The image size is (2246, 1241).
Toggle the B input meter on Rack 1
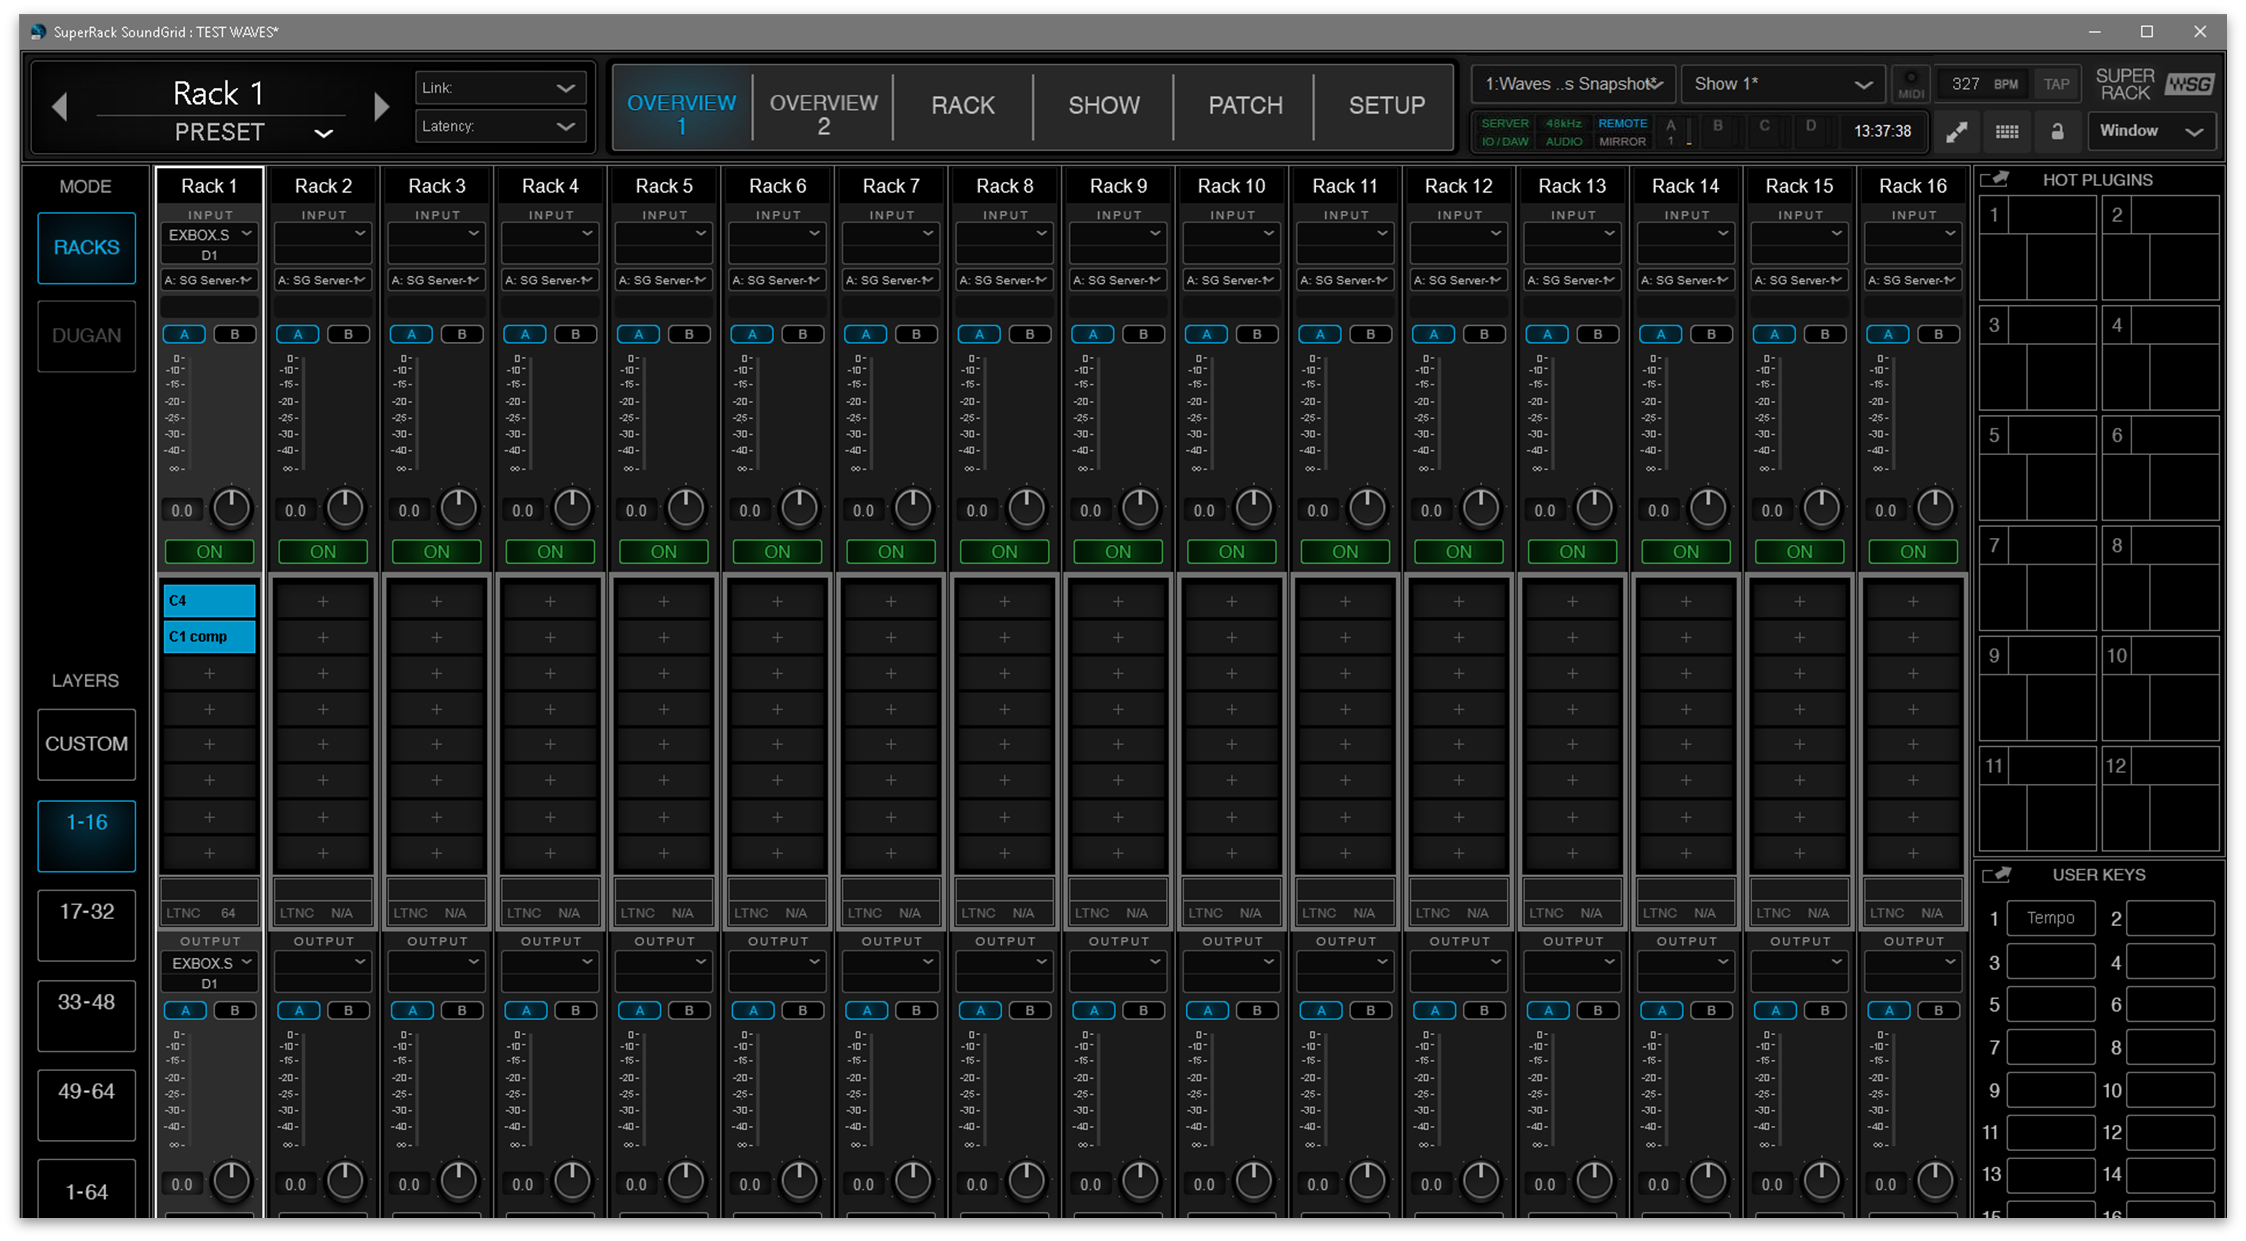tap(235, 333)
